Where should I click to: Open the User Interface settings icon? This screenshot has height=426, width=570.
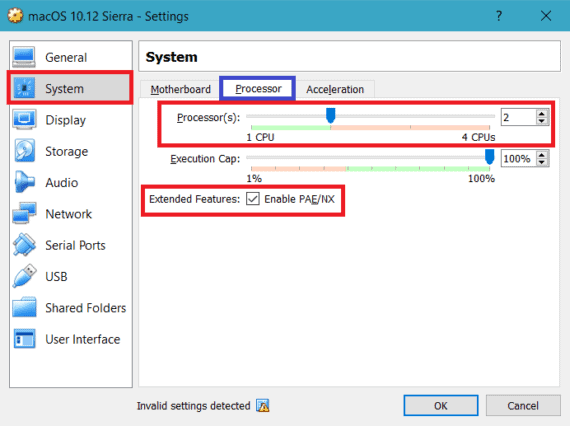tap(24, 339)
